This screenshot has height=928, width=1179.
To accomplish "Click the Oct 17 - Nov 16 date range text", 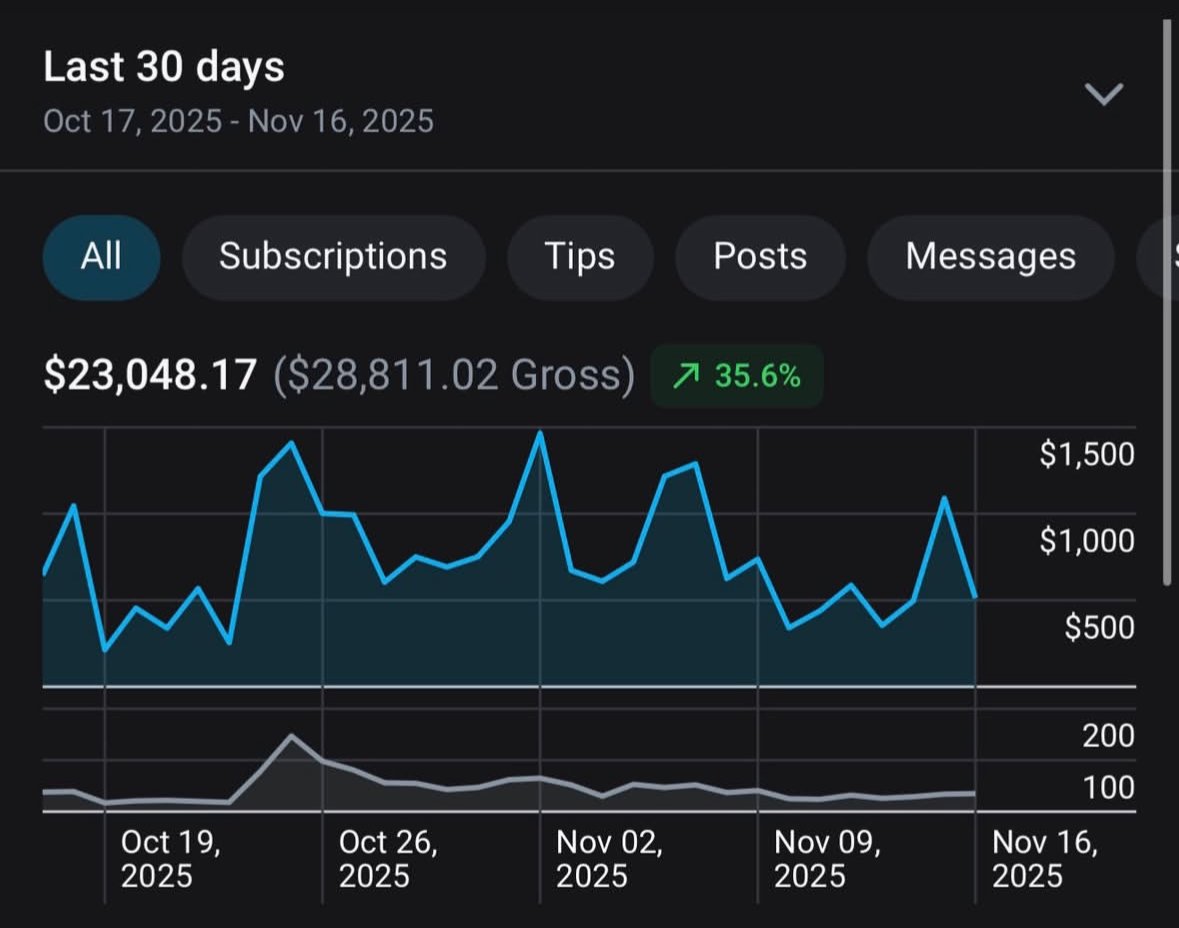I will (238, 122).
